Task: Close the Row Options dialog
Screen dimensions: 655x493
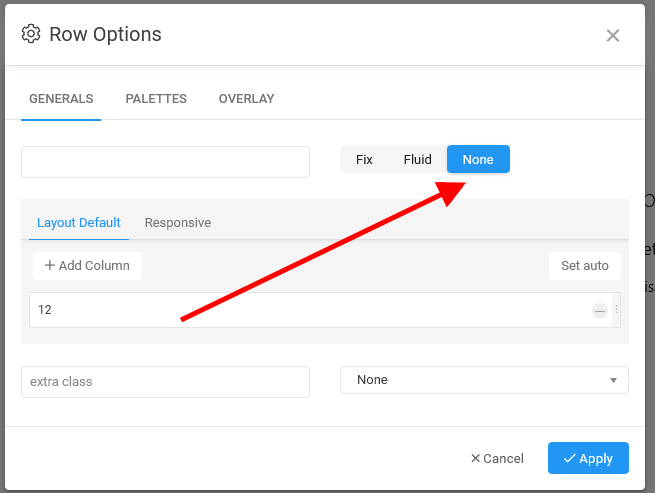Action: [x=613, y=36]
